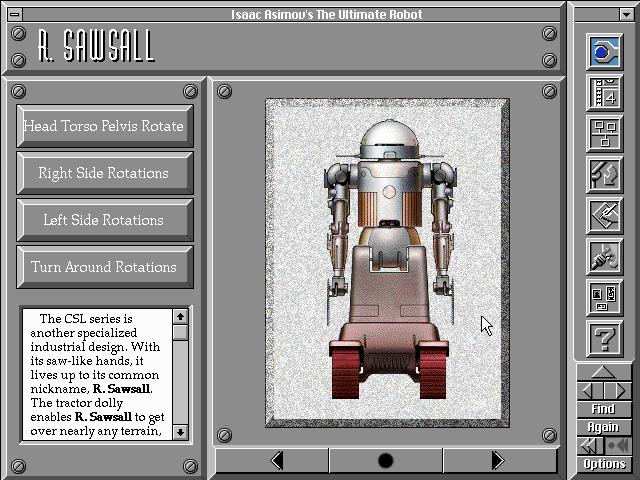Click the description scrollbar thumb
This screenshot has width=640, height=480.
180,332
